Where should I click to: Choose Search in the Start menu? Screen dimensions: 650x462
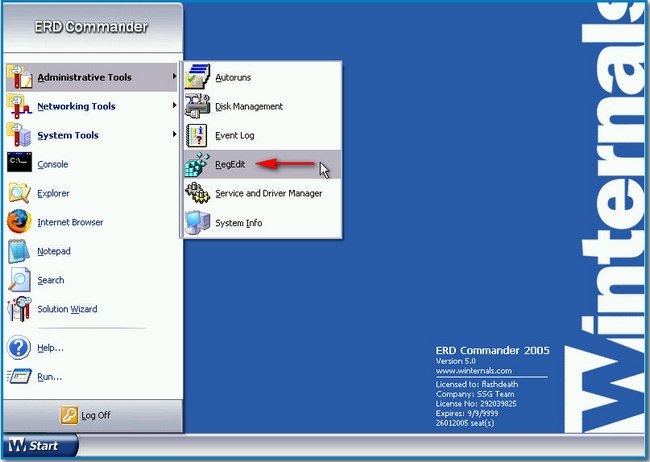51,280
